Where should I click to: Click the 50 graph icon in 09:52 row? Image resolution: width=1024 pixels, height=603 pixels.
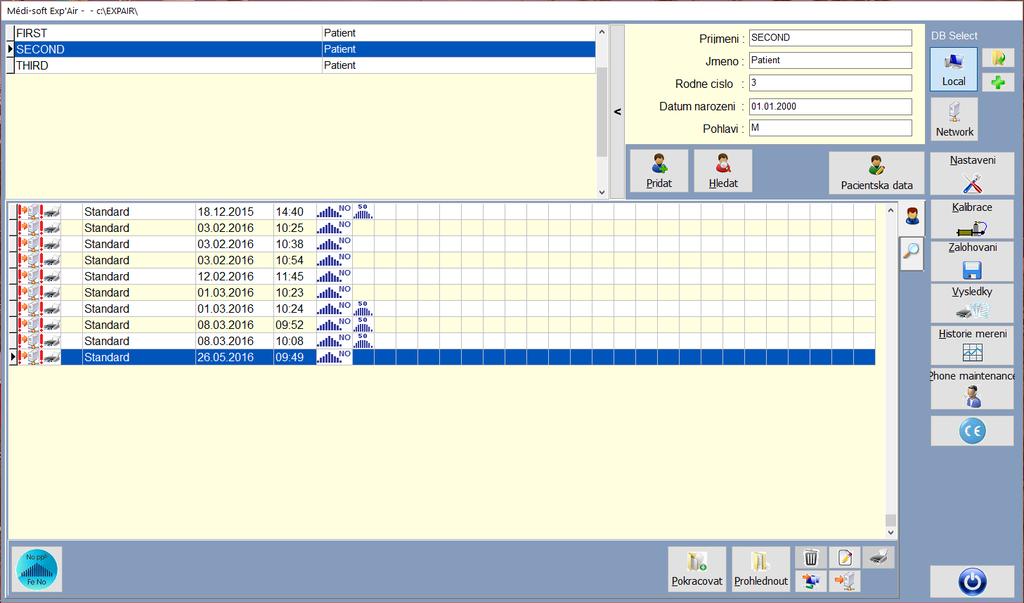click(x=363, y=325)
